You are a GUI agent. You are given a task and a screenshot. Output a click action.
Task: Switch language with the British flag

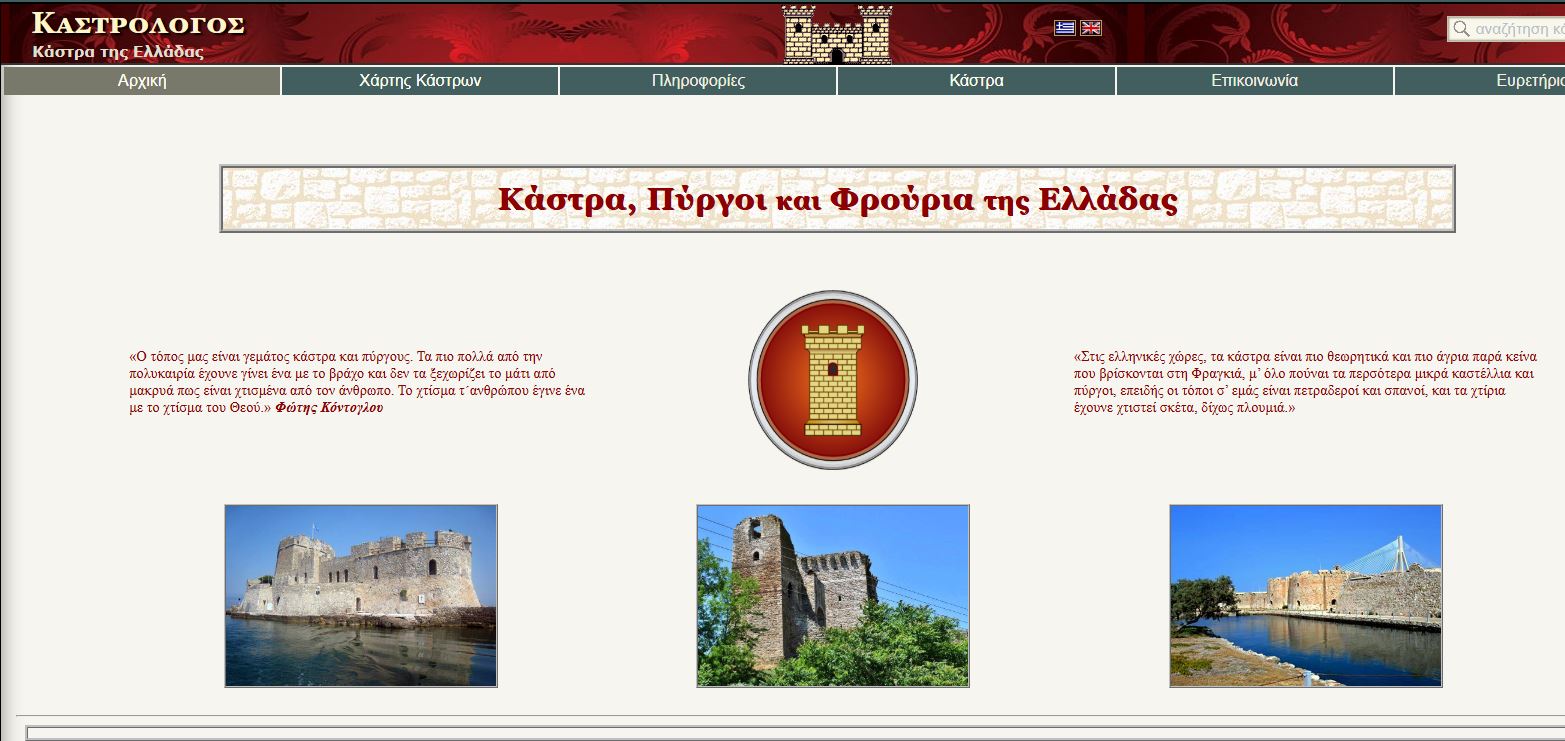tap(1091, 28)
